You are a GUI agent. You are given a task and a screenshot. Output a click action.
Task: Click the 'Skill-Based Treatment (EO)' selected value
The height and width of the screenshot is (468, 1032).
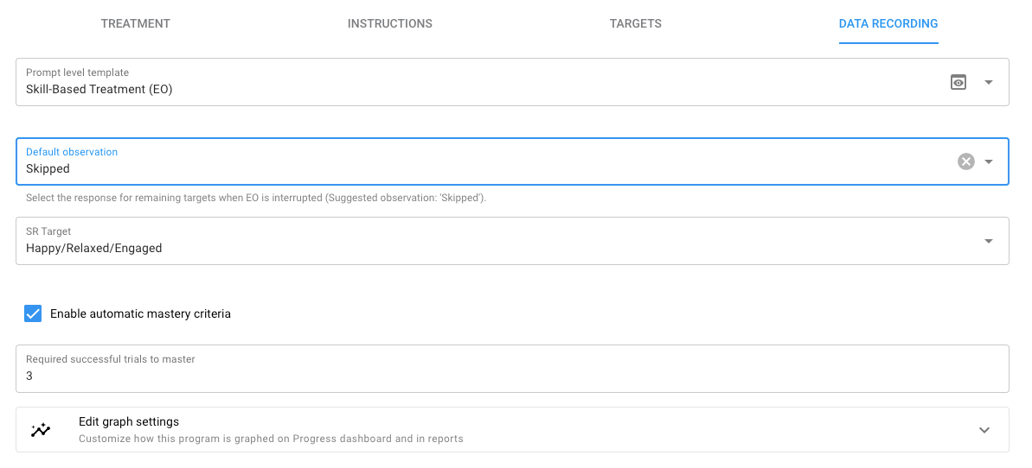coord(99,89)
